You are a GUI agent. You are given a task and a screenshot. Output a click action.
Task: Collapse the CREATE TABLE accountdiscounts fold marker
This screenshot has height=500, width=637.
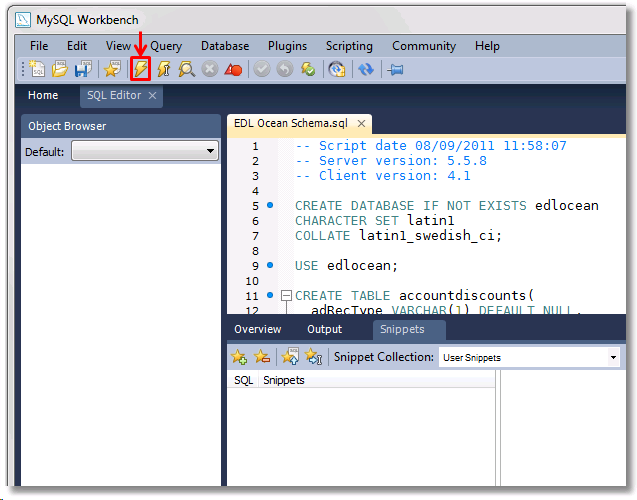pos(286,295)
